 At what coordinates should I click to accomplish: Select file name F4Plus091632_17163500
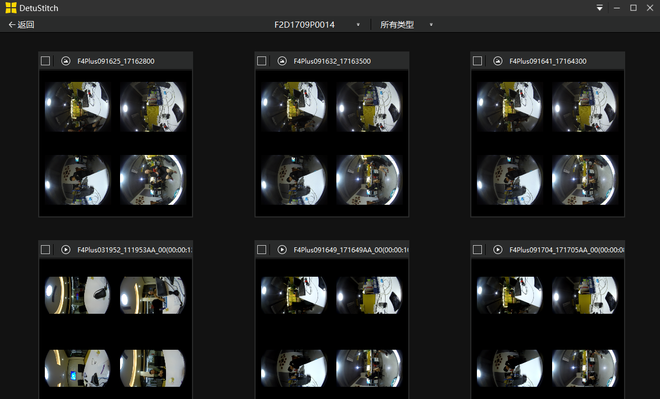[x=332, y=61]
